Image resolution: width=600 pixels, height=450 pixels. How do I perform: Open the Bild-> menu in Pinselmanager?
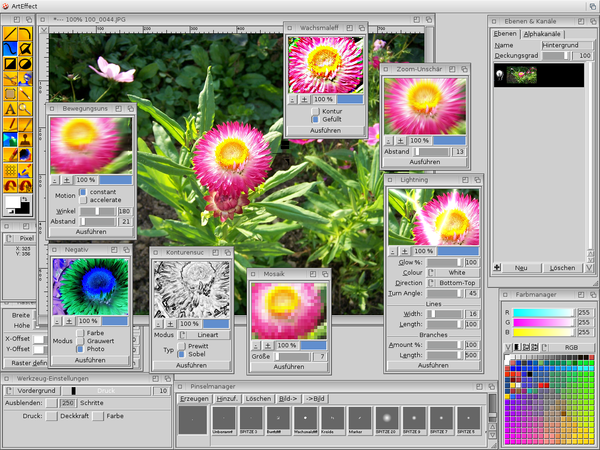point(290,398)
